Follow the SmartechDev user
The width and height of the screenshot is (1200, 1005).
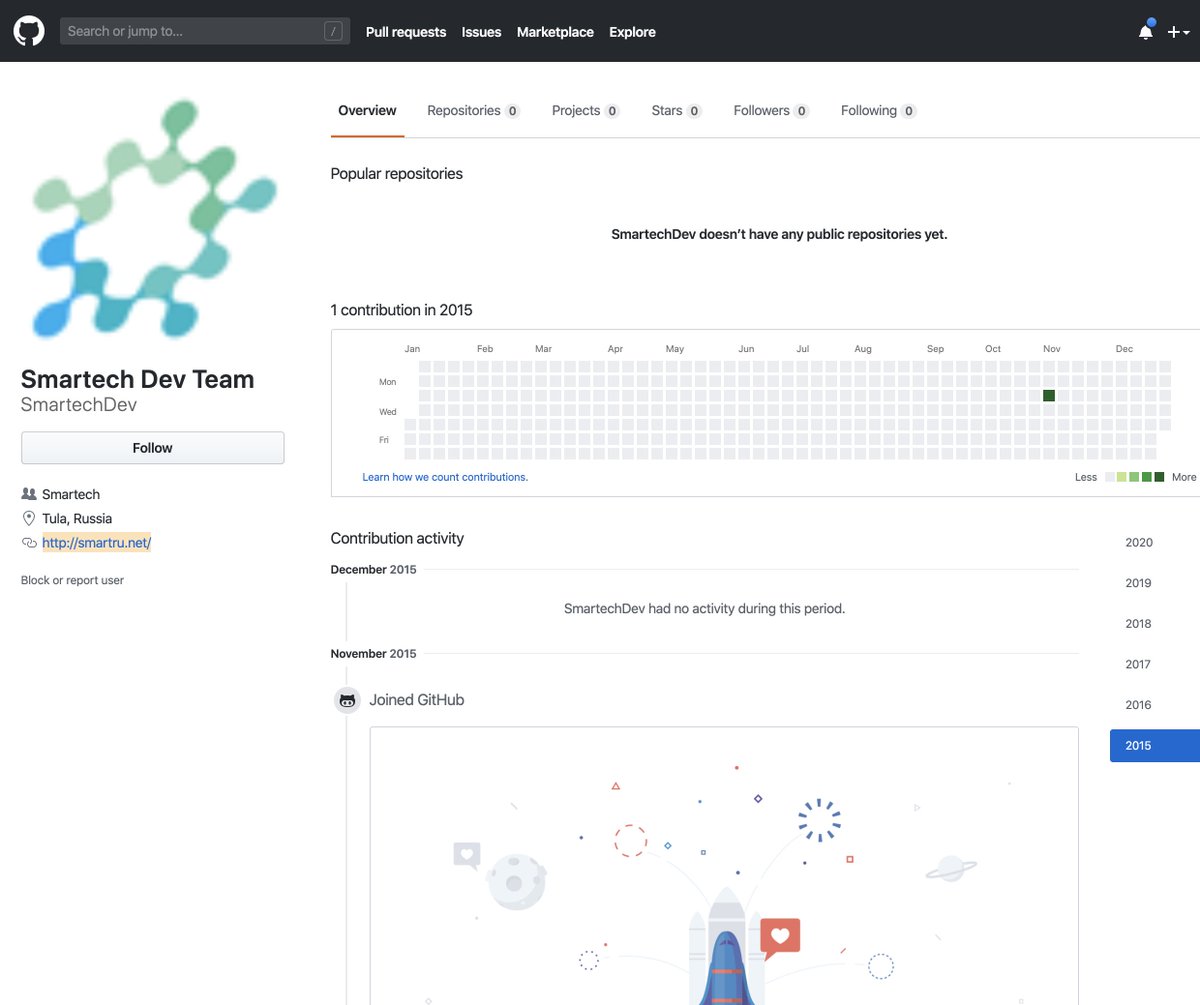[152, 448]
